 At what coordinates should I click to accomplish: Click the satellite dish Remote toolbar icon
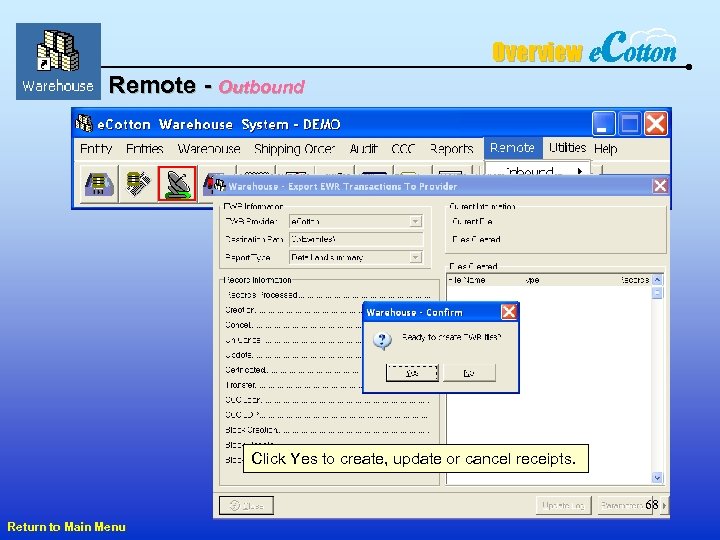(177, 184)
